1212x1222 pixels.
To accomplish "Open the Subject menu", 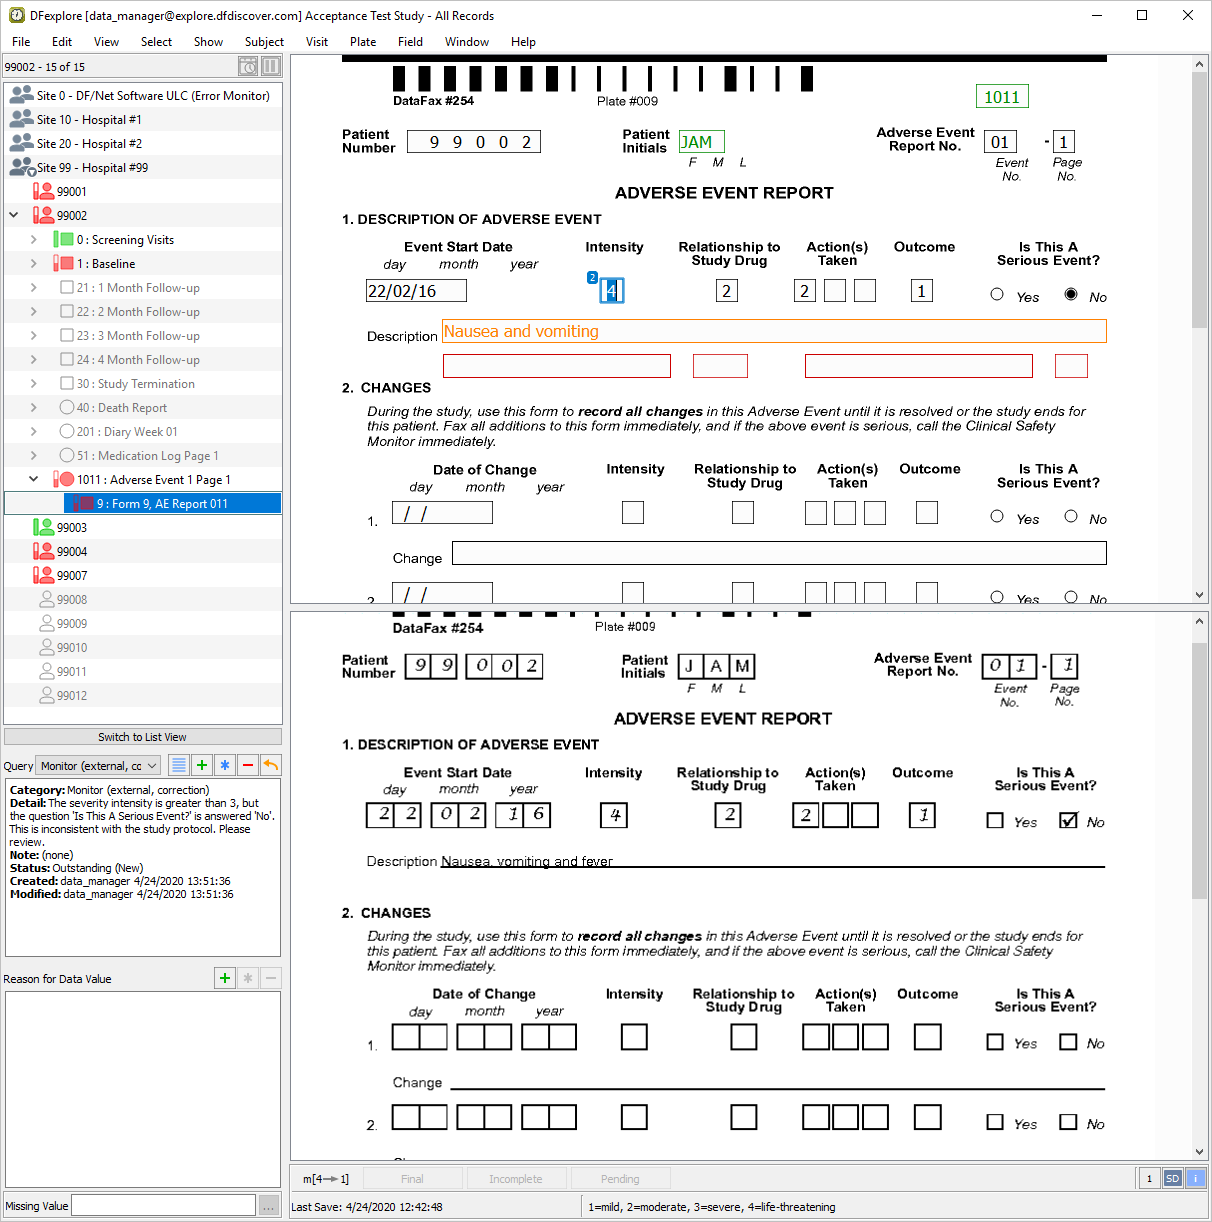I will tap(264, 42).
